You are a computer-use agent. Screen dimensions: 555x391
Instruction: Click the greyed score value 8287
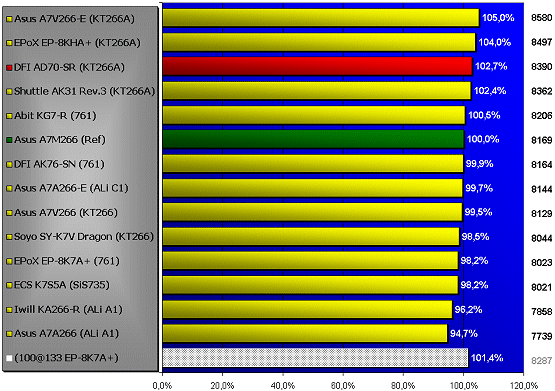(542, 360)
